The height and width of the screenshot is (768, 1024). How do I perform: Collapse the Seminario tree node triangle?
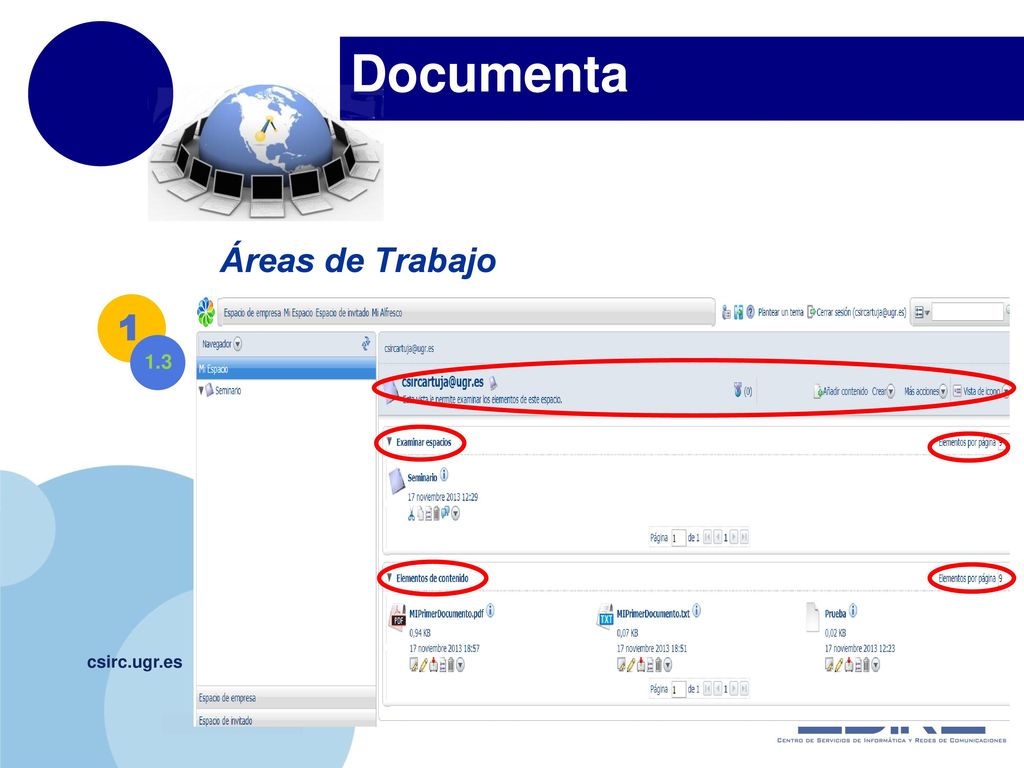pyautogui.click(x=200, y=391)
